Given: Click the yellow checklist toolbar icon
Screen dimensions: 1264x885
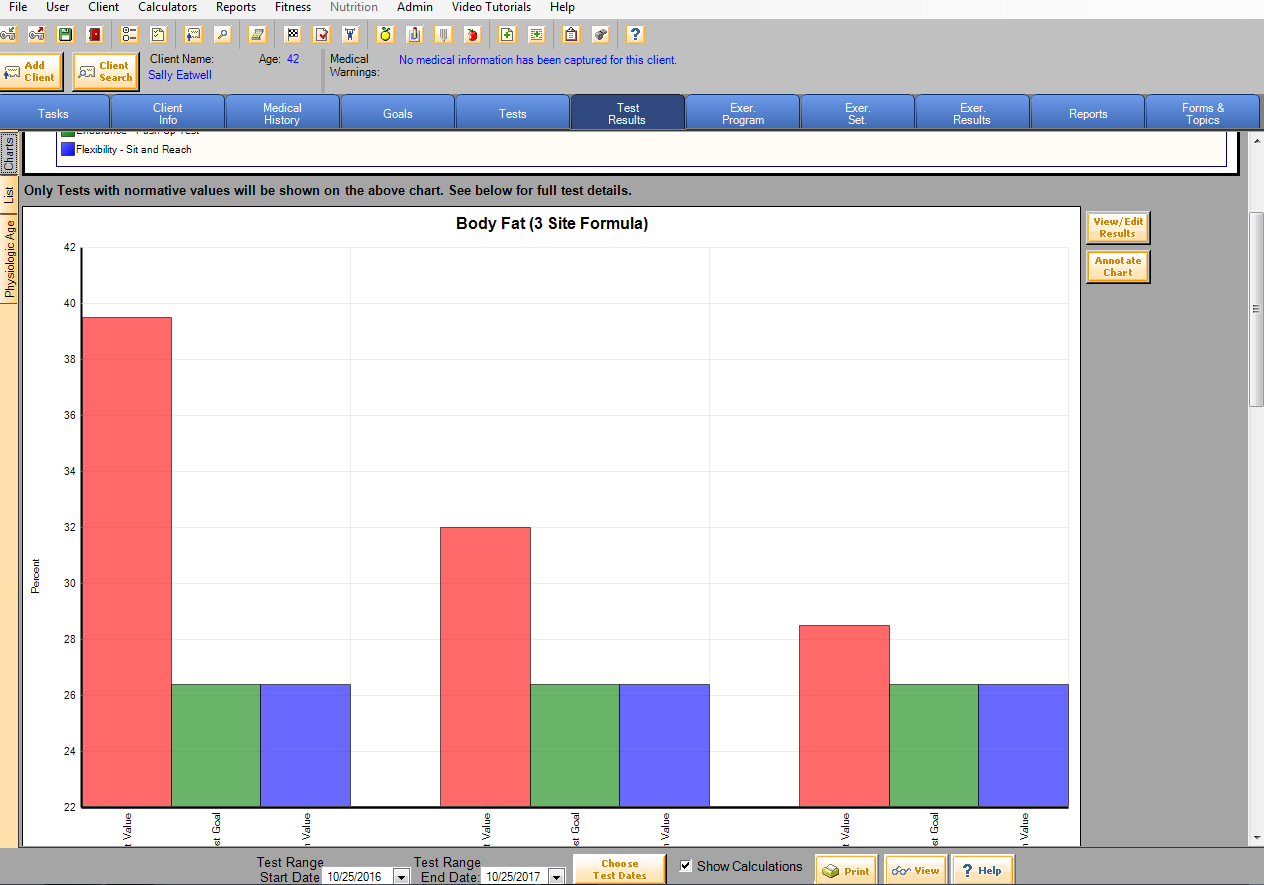Looking at the screenshot, I should coord(158,34).
